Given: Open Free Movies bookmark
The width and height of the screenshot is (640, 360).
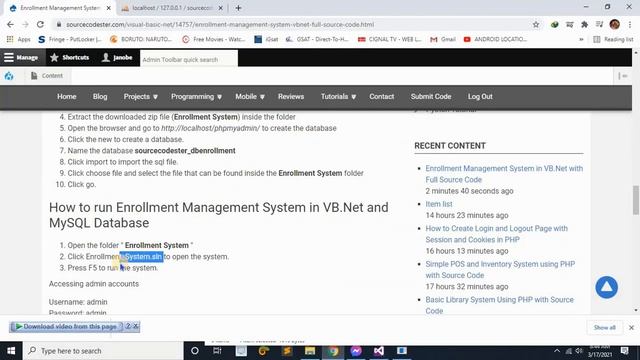Looking at the screenshot, I should pos(213,39).
